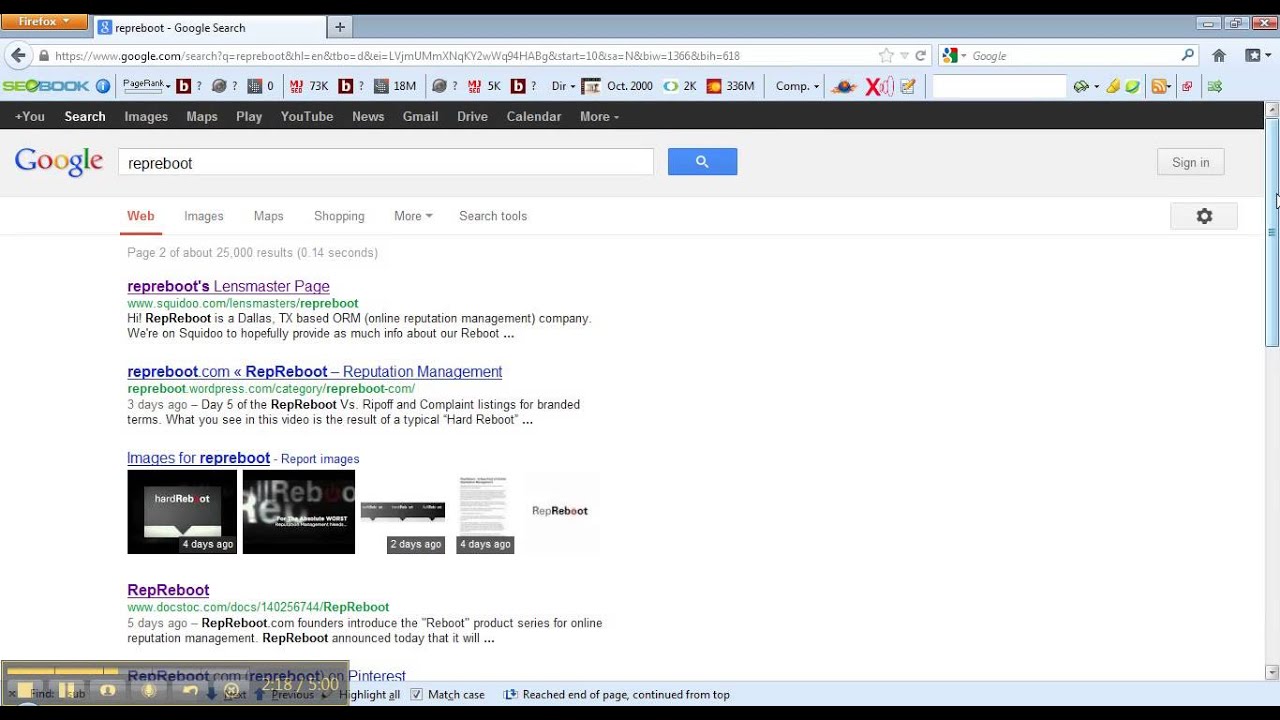The height and width of the screenshot is (720, 1280).
Task: Click the notepad with pencil toolbar icon
Action: click(908, 86)
